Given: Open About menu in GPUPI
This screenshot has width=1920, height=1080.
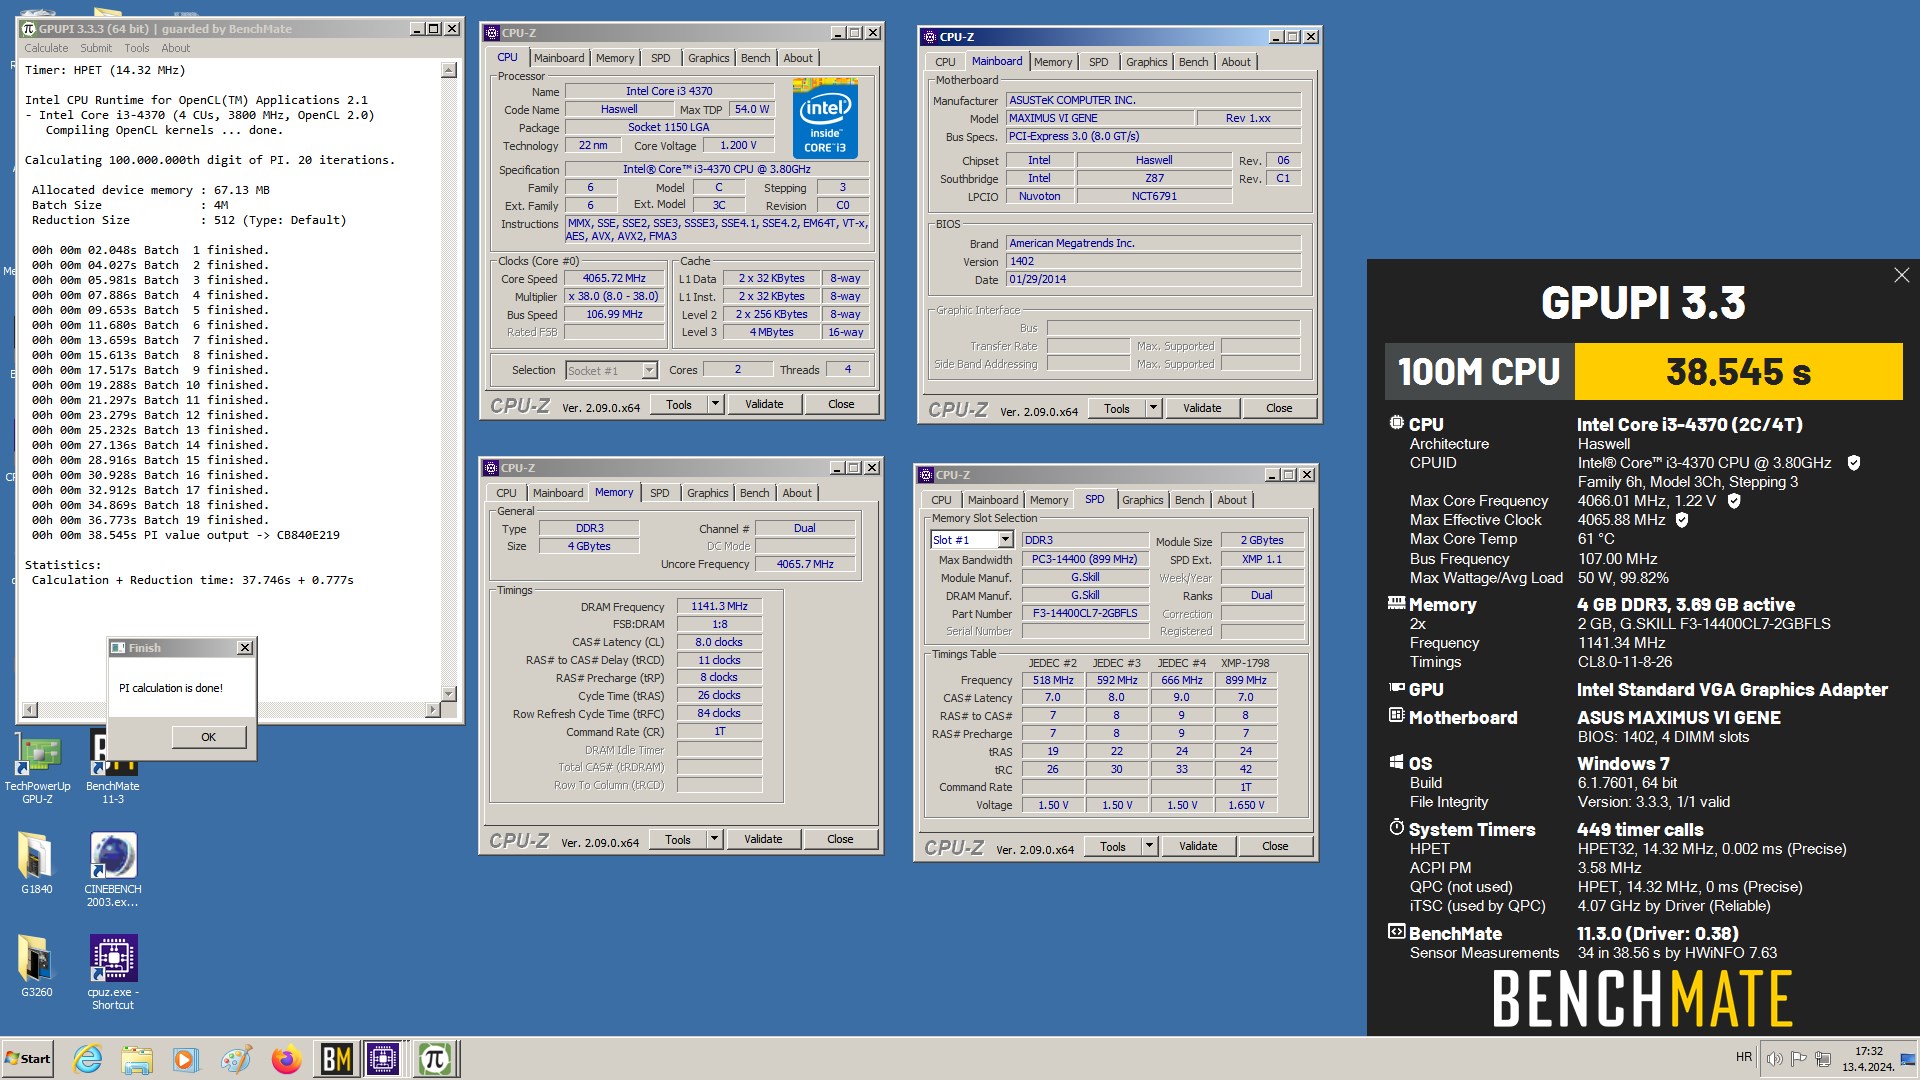Looking at the screenshot, I should pyautogui.click(x=175, y=48).
